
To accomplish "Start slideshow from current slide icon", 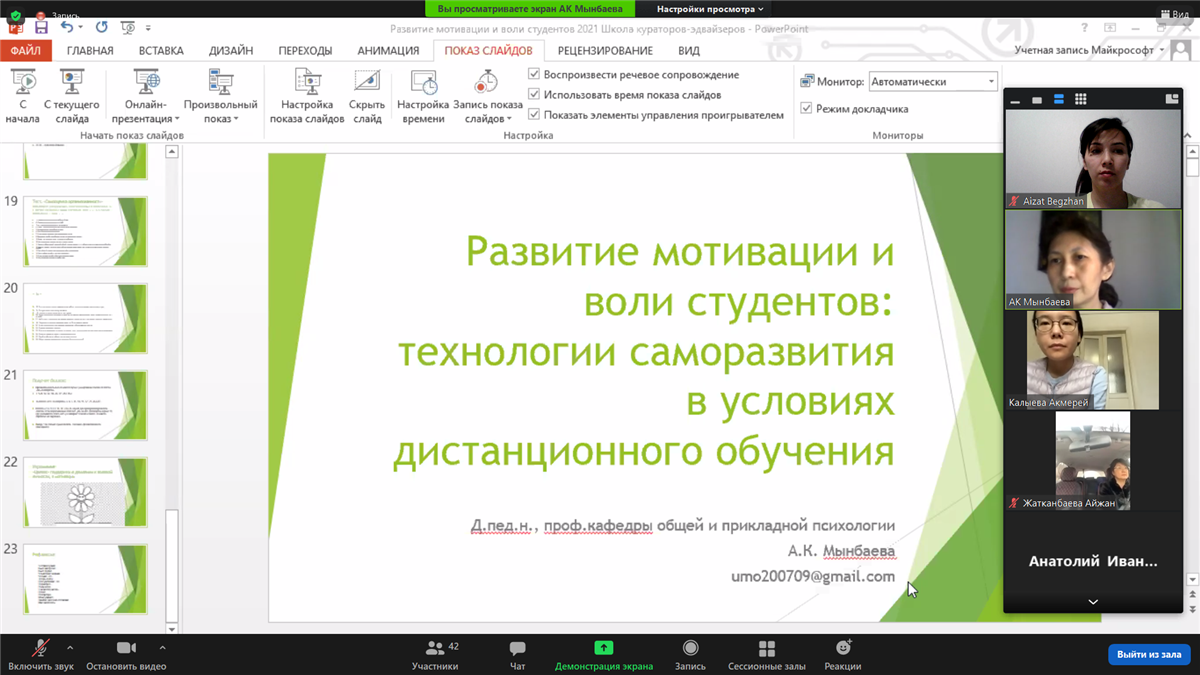I will click(x=71, y=82).
